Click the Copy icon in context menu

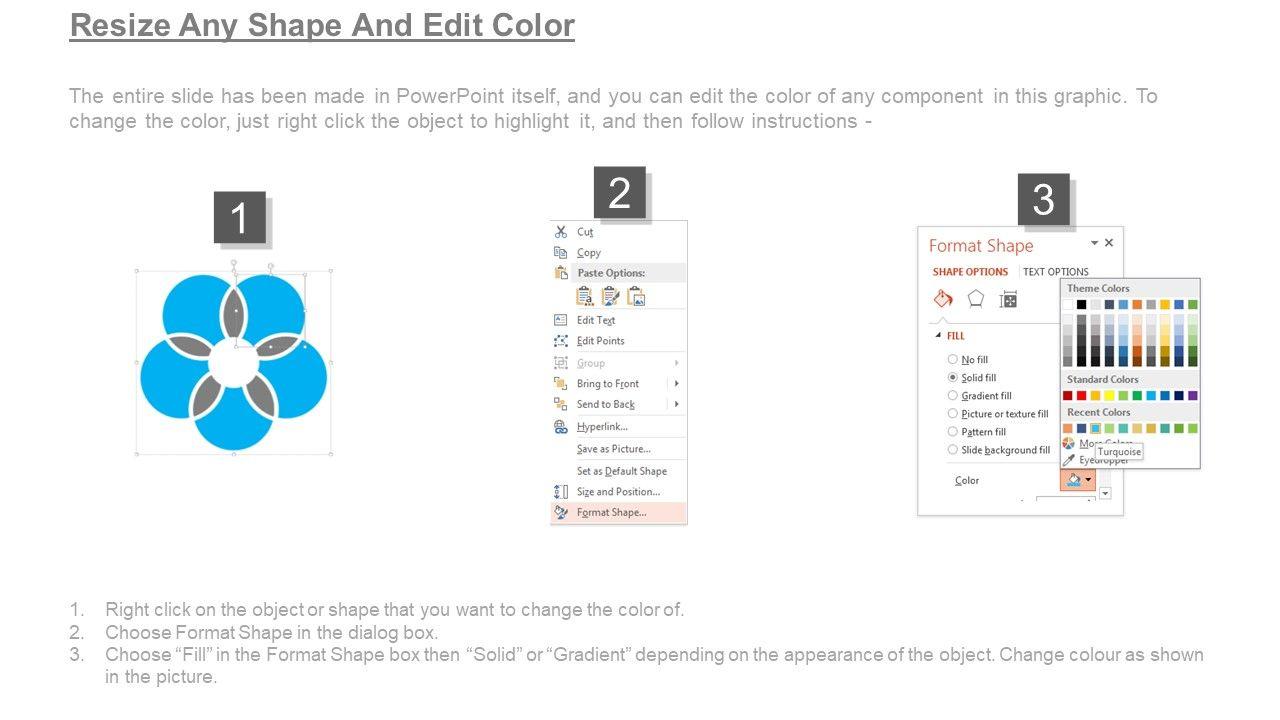(561, 253)
